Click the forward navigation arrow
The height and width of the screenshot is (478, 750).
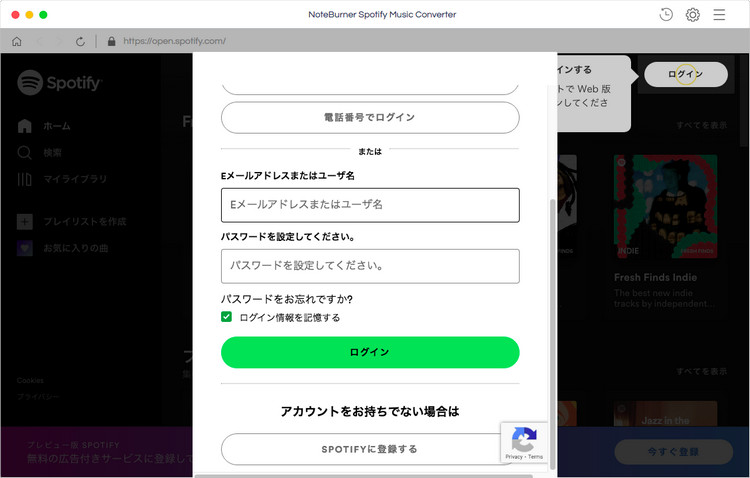click(59, 42)
